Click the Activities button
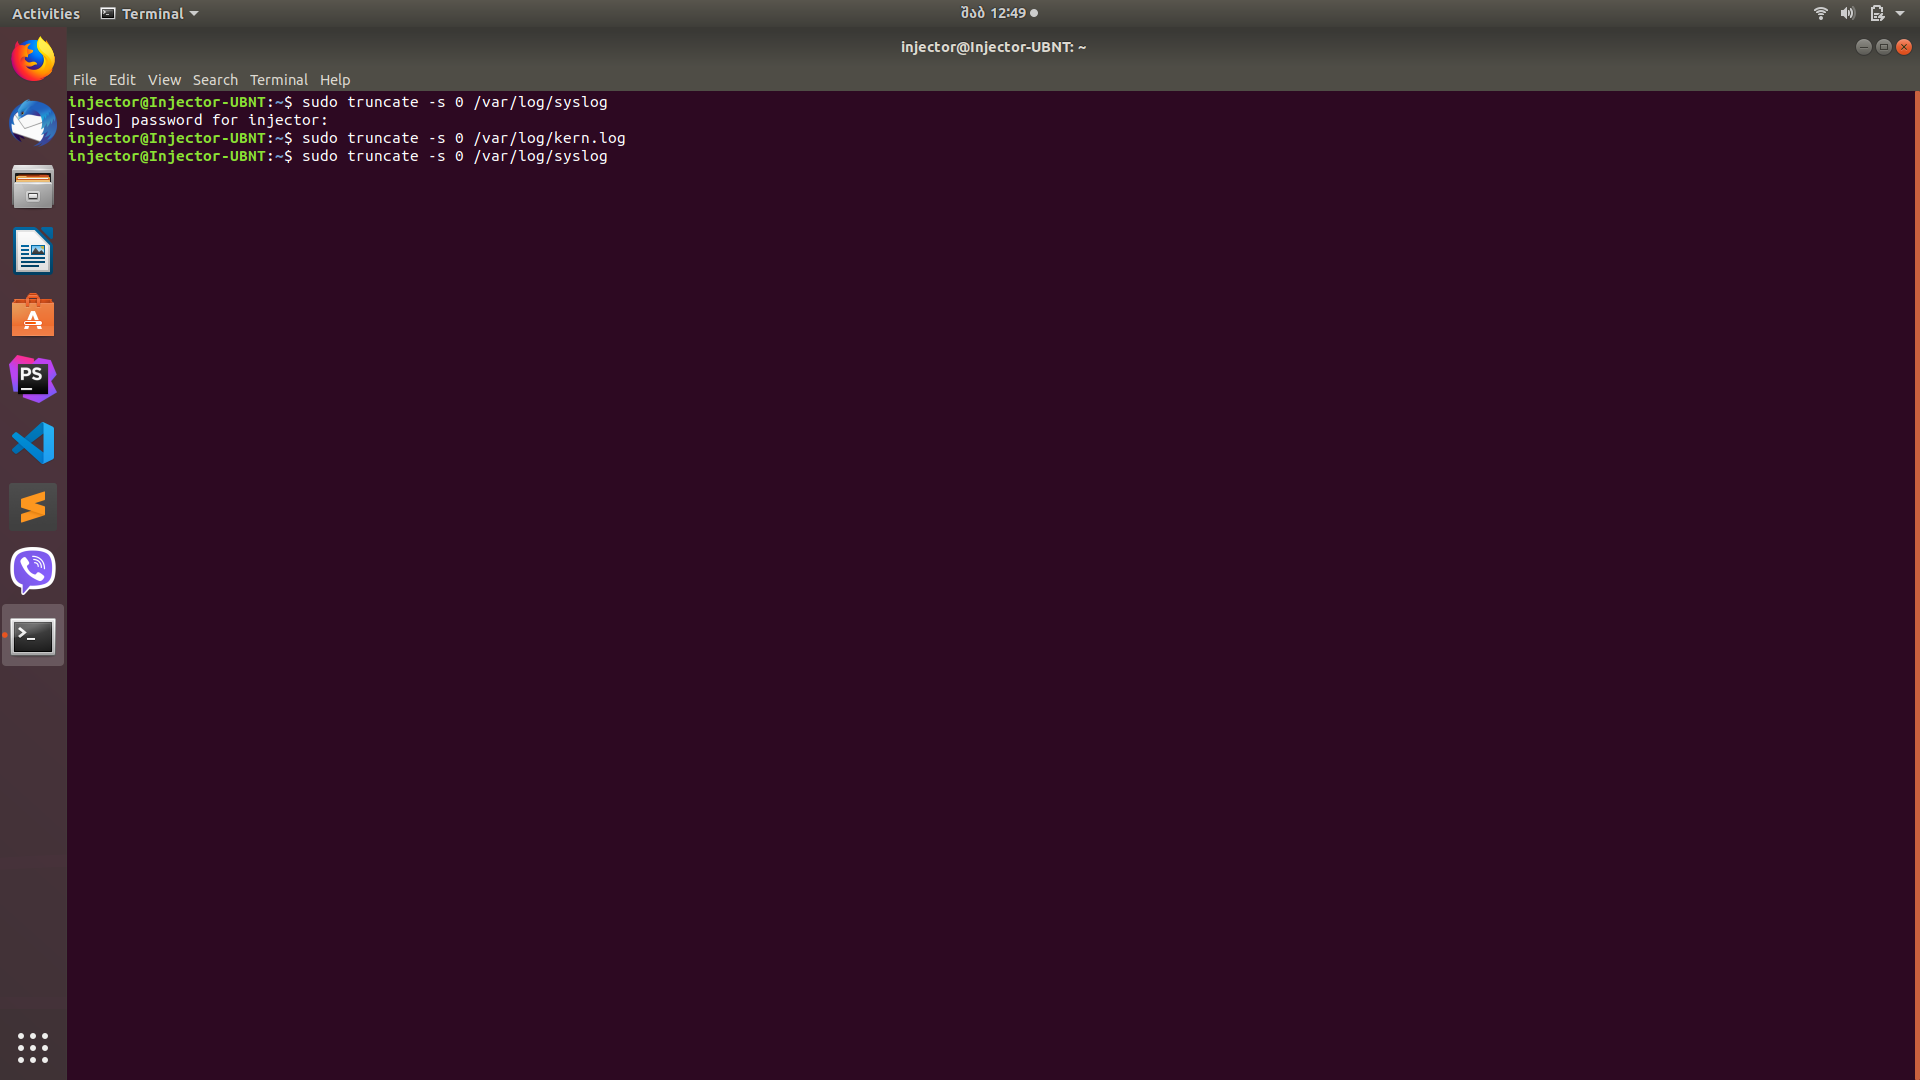The width and height of the screenshot is (1920, 1080). [x=46, y=13]
